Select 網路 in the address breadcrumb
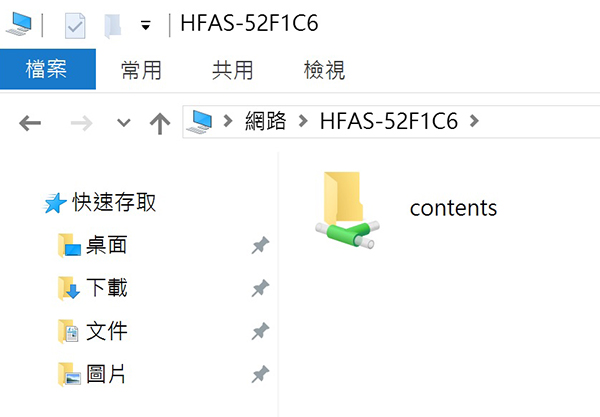 coord(266,121)
